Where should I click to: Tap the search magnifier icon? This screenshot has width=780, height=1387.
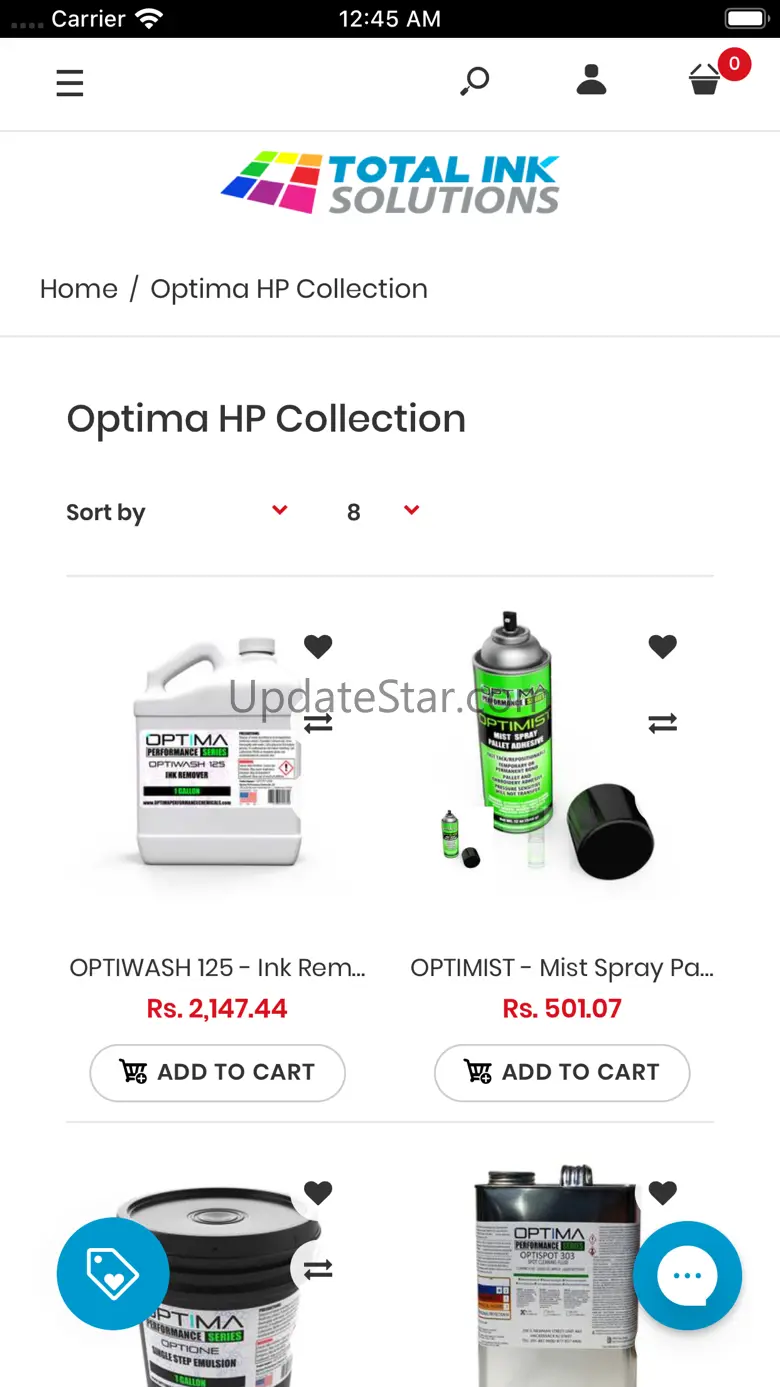click(x=475, y=81)
